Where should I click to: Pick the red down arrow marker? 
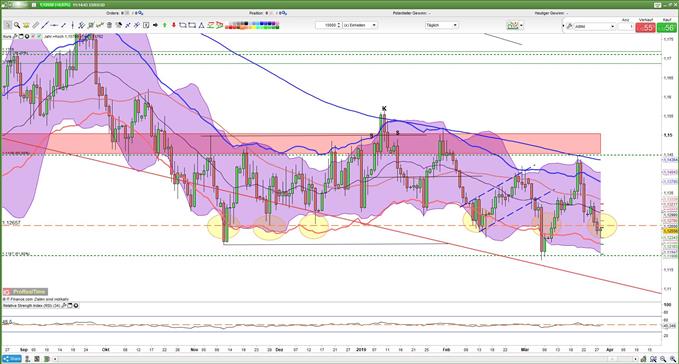tap(174, 25)
